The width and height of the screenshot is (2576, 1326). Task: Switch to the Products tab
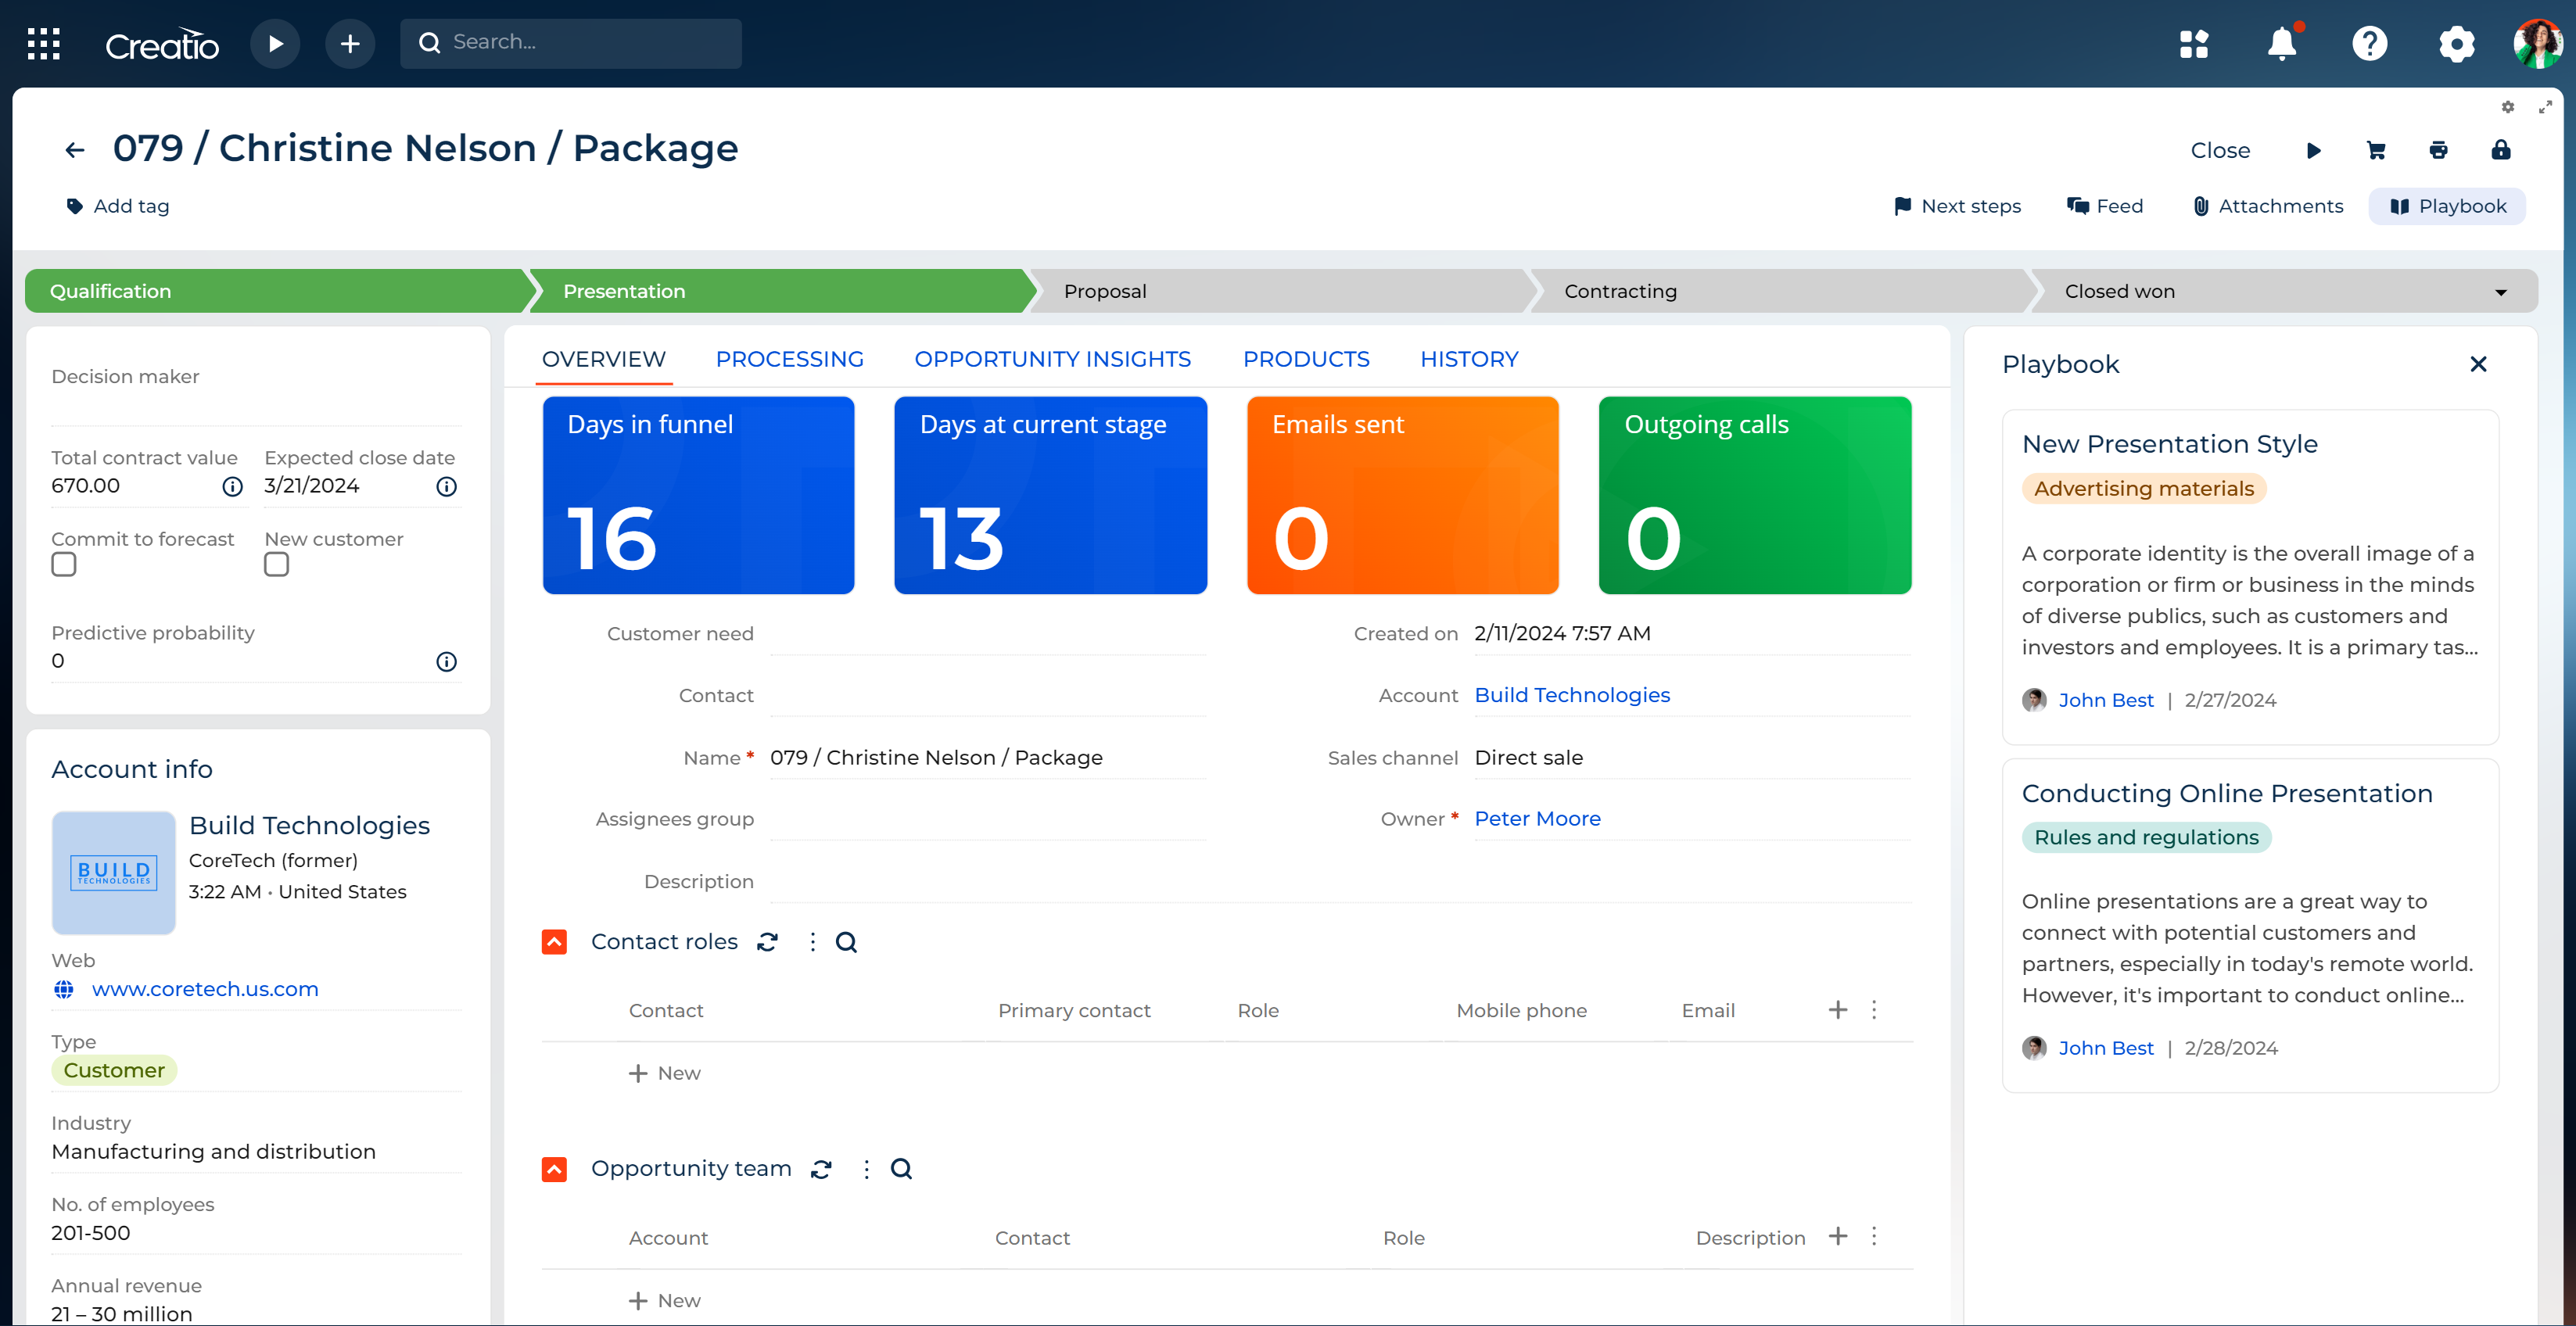(x=1306, y=359)
